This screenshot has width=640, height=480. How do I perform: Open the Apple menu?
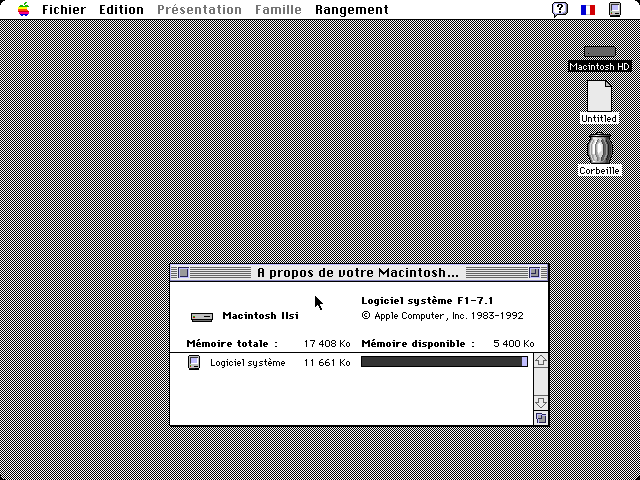click(24, 9)
